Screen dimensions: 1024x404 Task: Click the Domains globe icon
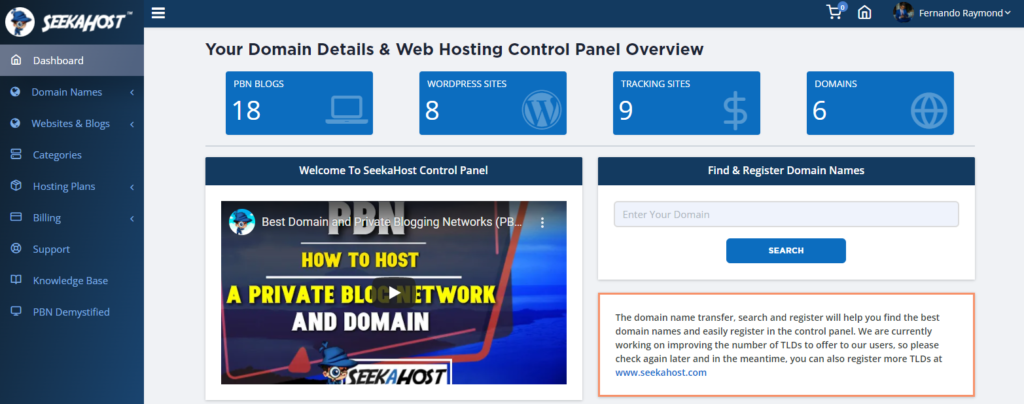(x=928, y=110)
